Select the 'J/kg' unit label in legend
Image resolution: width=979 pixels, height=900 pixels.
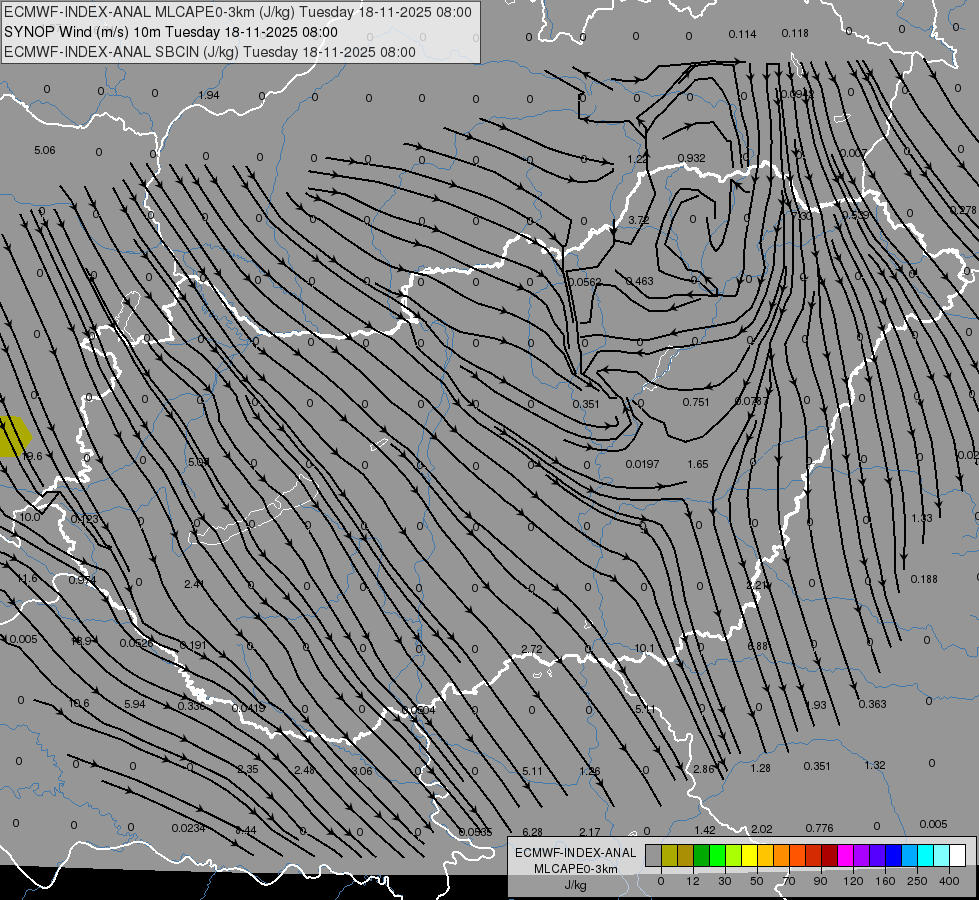click(x=576, y=885)
